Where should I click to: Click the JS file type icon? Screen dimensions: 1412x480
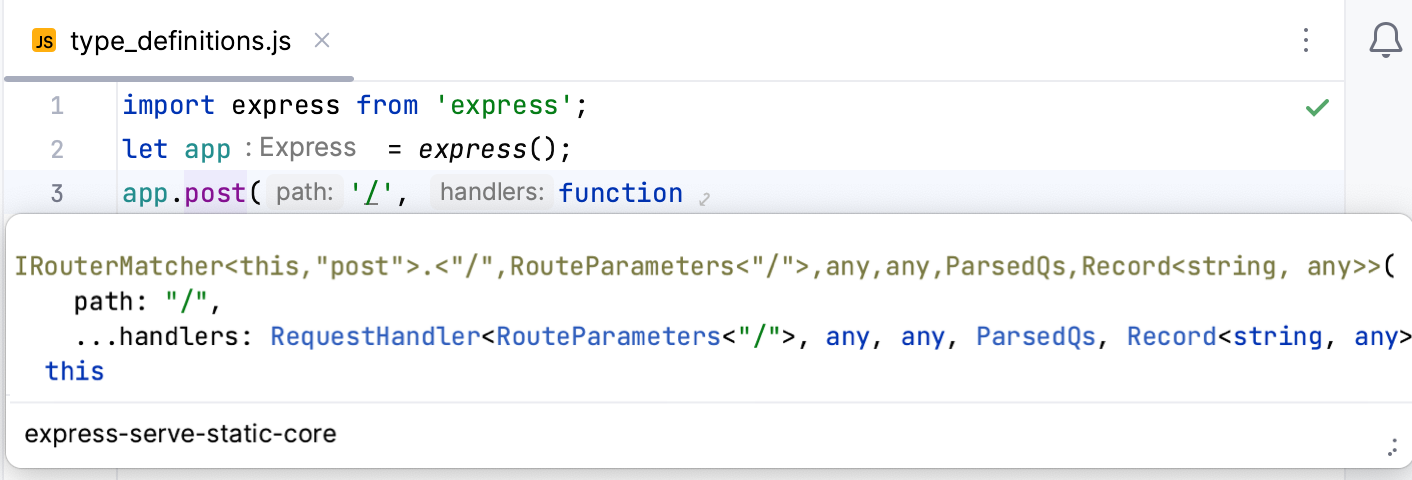pos(44,41)
